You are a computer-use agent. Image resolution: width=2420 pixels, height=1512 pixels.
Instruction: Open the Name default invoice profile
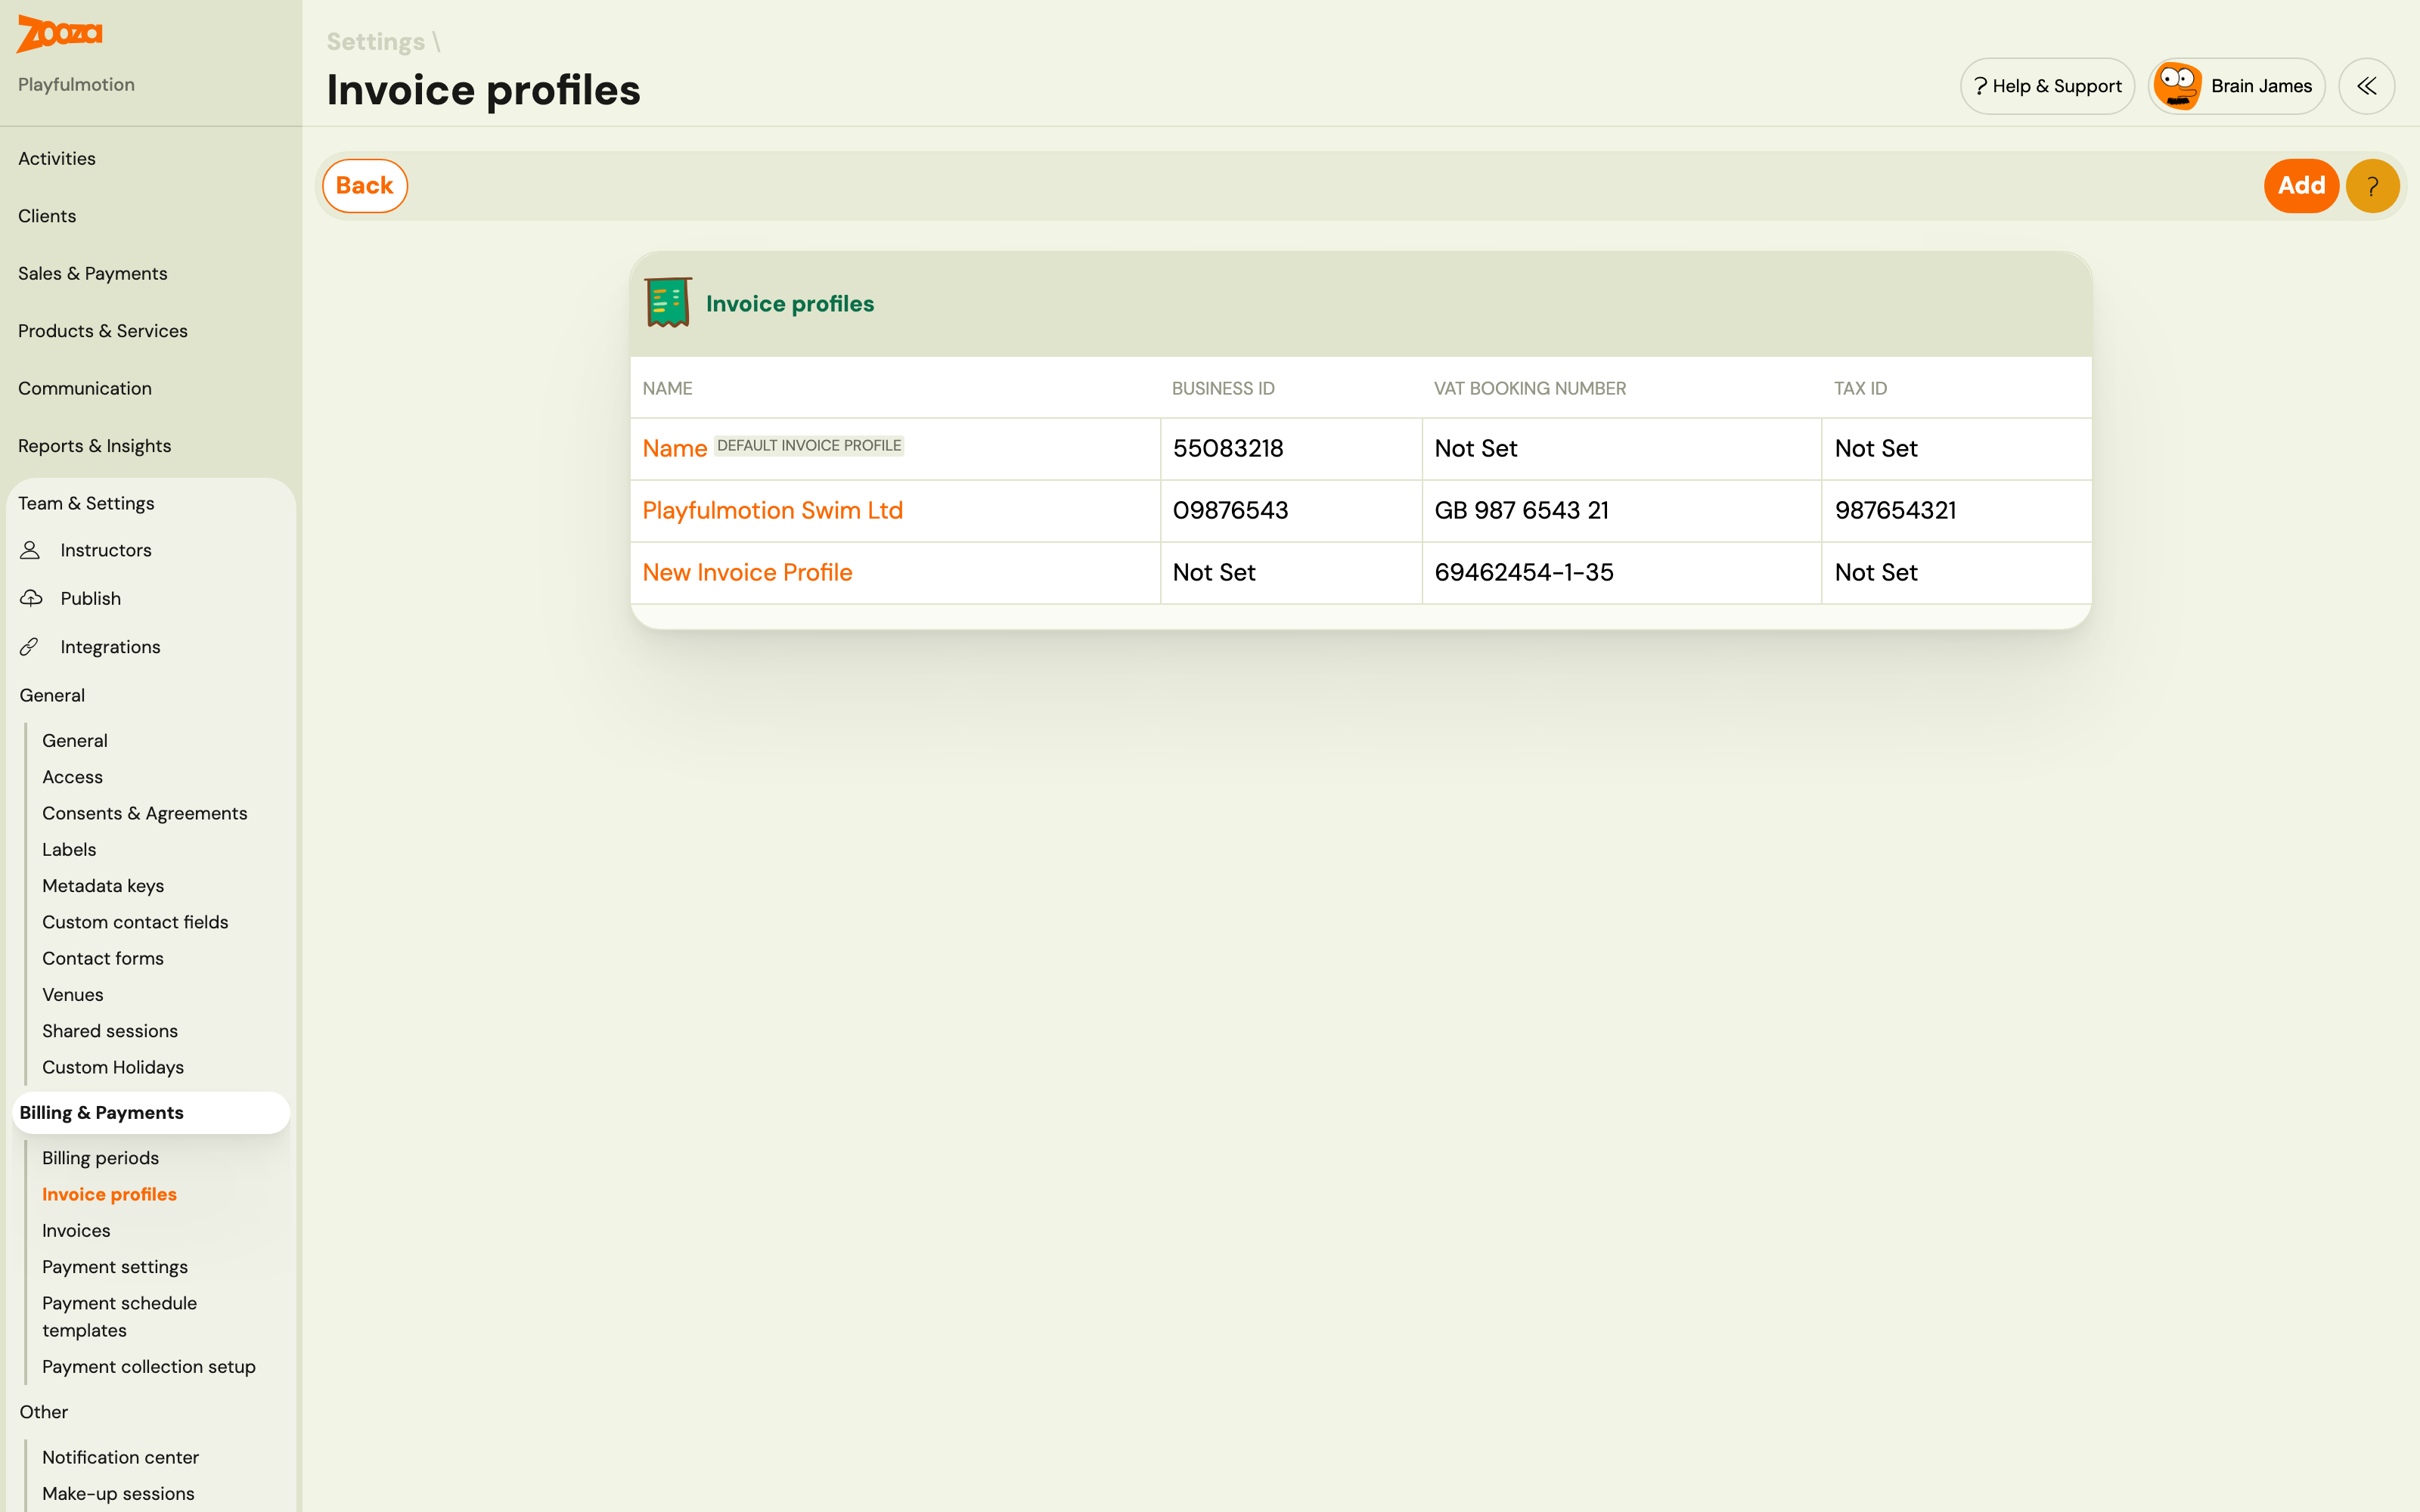674,449
